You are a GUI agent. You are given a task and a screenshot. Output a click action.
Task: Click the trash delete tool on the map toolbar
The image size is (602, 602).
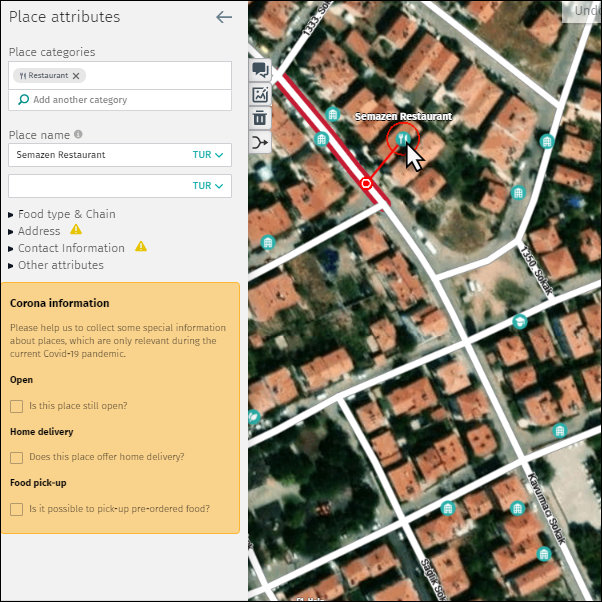point(260,118)
